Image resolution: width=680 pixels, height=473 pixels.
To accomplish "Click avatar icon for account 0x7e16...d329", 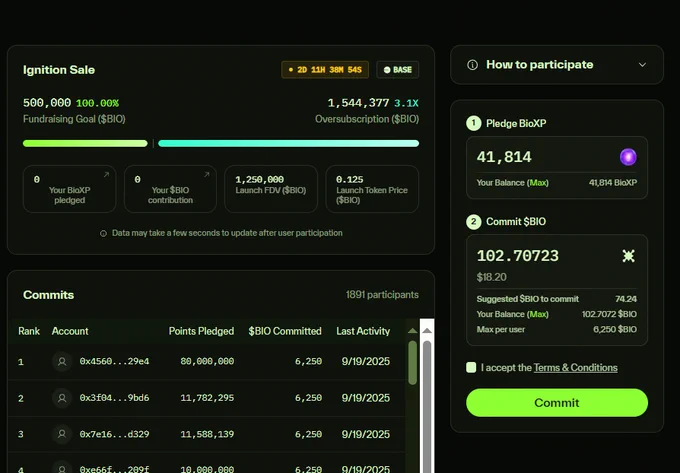I will tap(62, 434).
